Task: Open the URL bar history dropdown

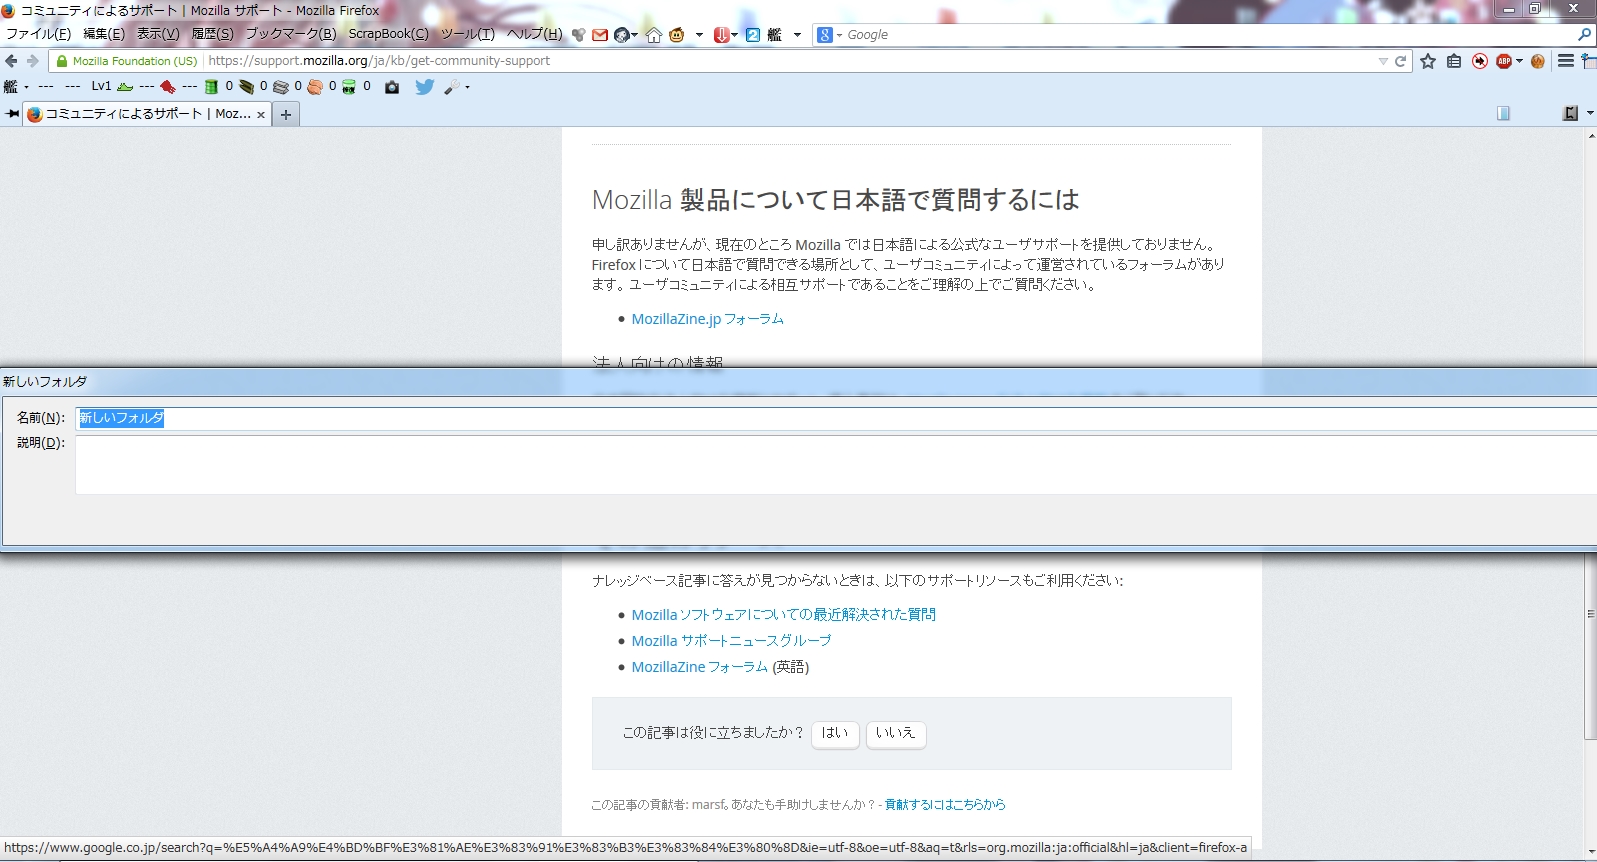Action: [x=1383, y=61]
